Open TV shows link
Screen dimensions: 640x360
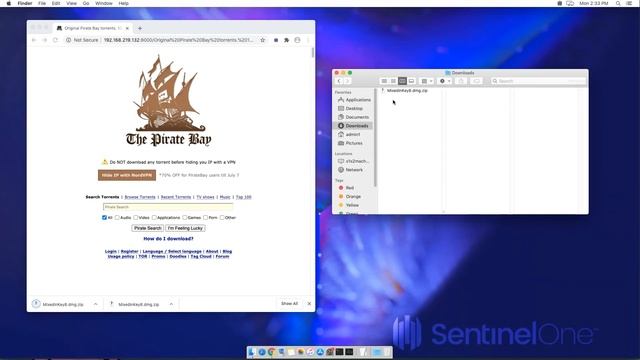click(x=205, y=197)
